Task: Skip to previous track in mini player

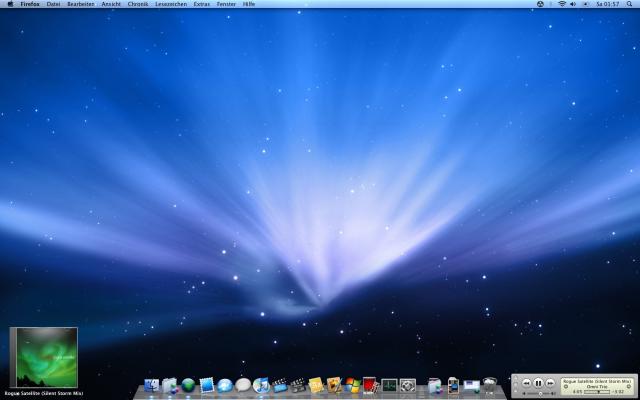Action: pos(527,383)
